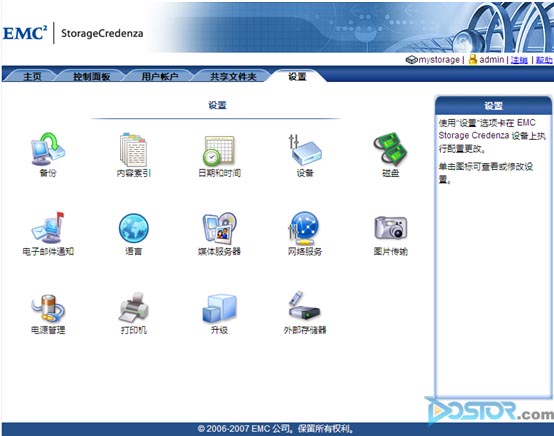
Task: Open the 设备 device settings icon
Action: [305, 149]
